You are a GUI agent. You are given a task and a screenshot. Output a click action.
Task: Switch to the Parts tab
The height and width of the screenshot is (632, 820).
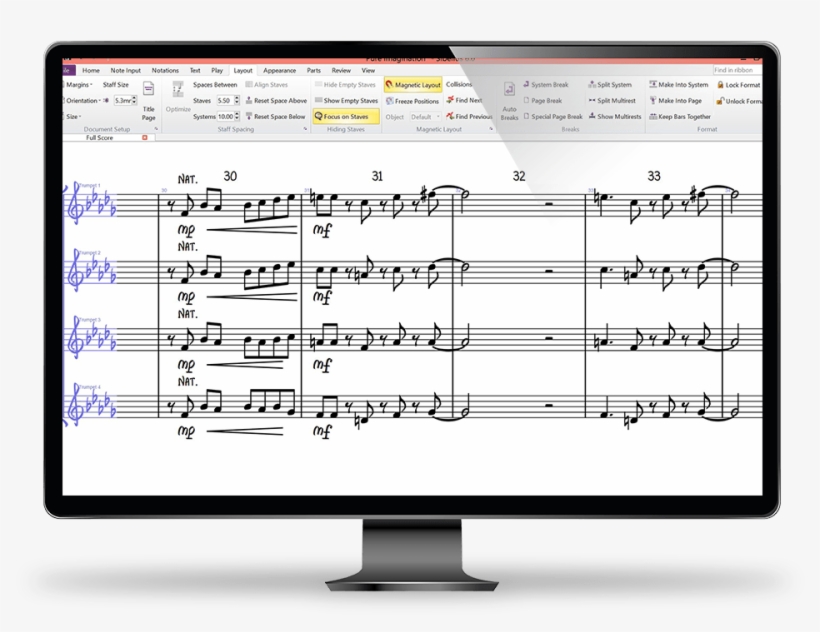pyautogui.click(x=314, y=70)
